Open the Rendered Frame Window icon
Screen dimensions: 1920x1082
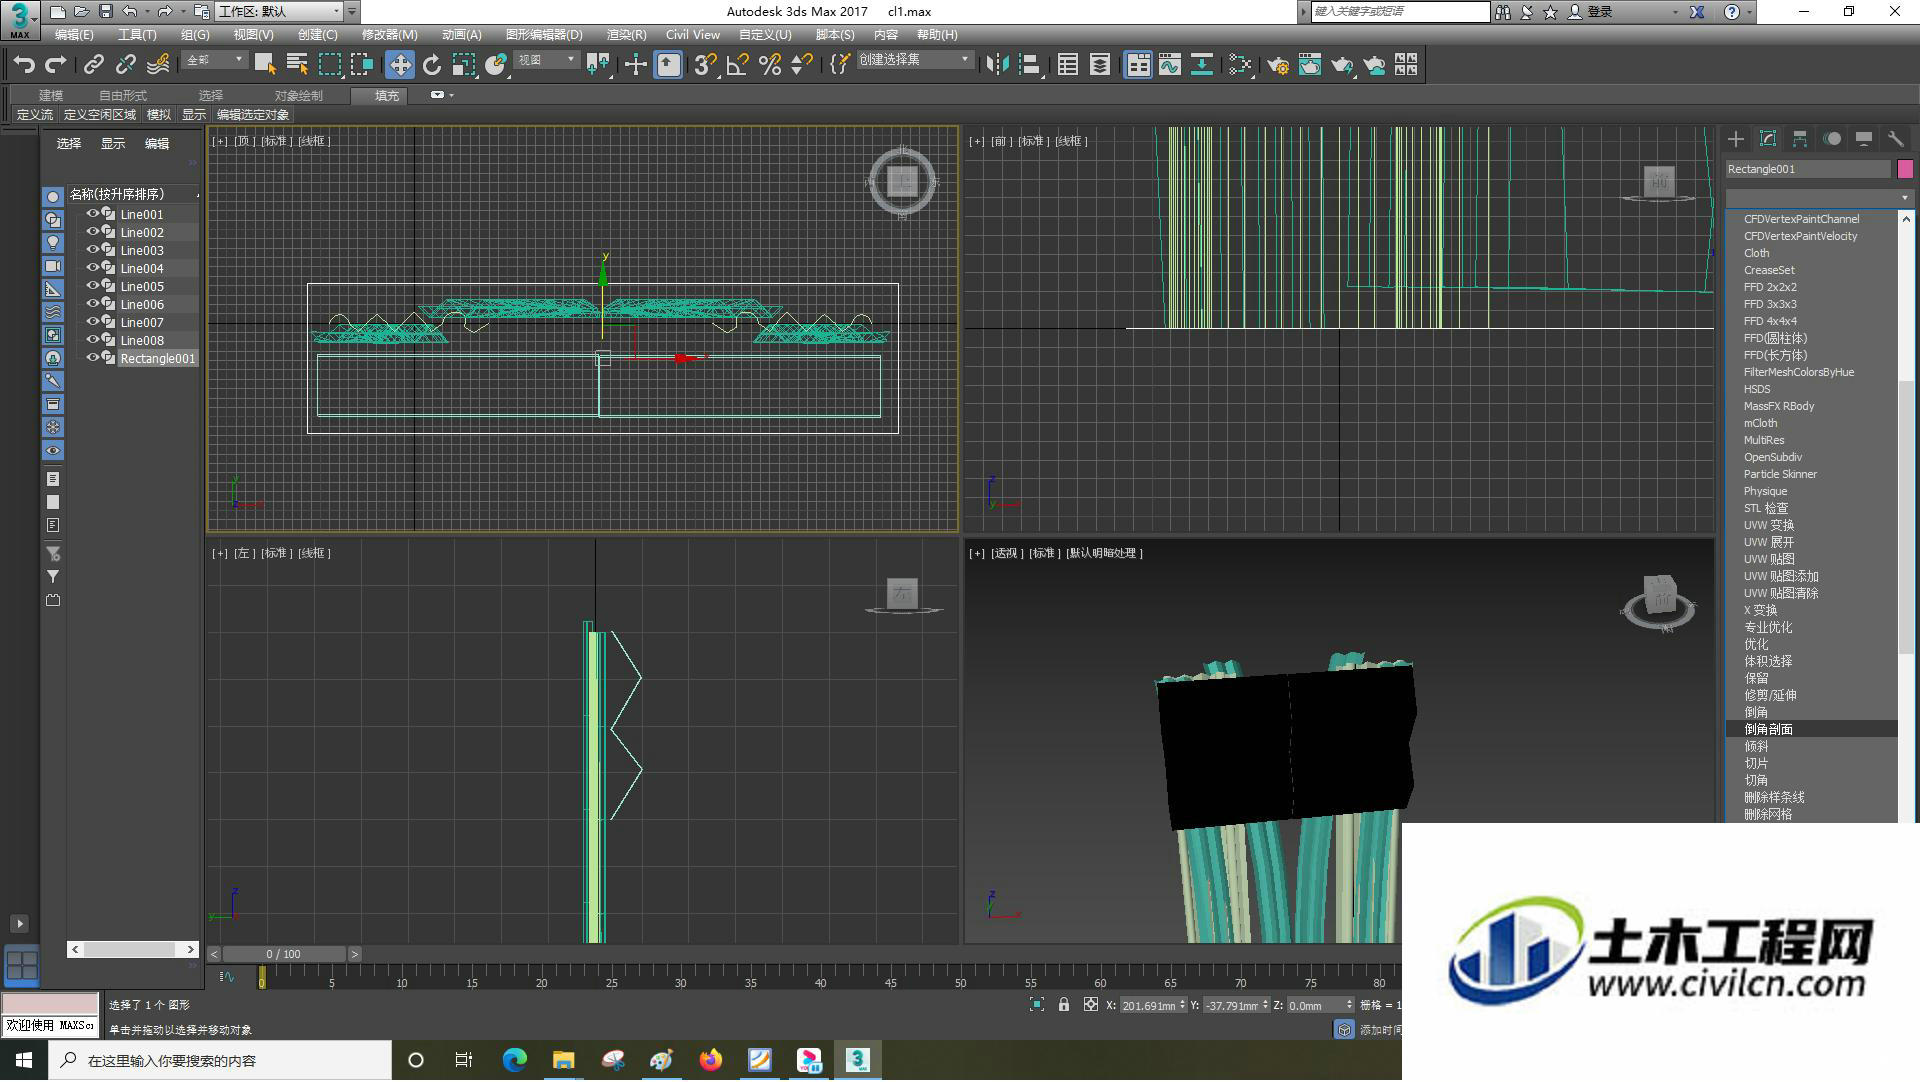(1310, 65)
